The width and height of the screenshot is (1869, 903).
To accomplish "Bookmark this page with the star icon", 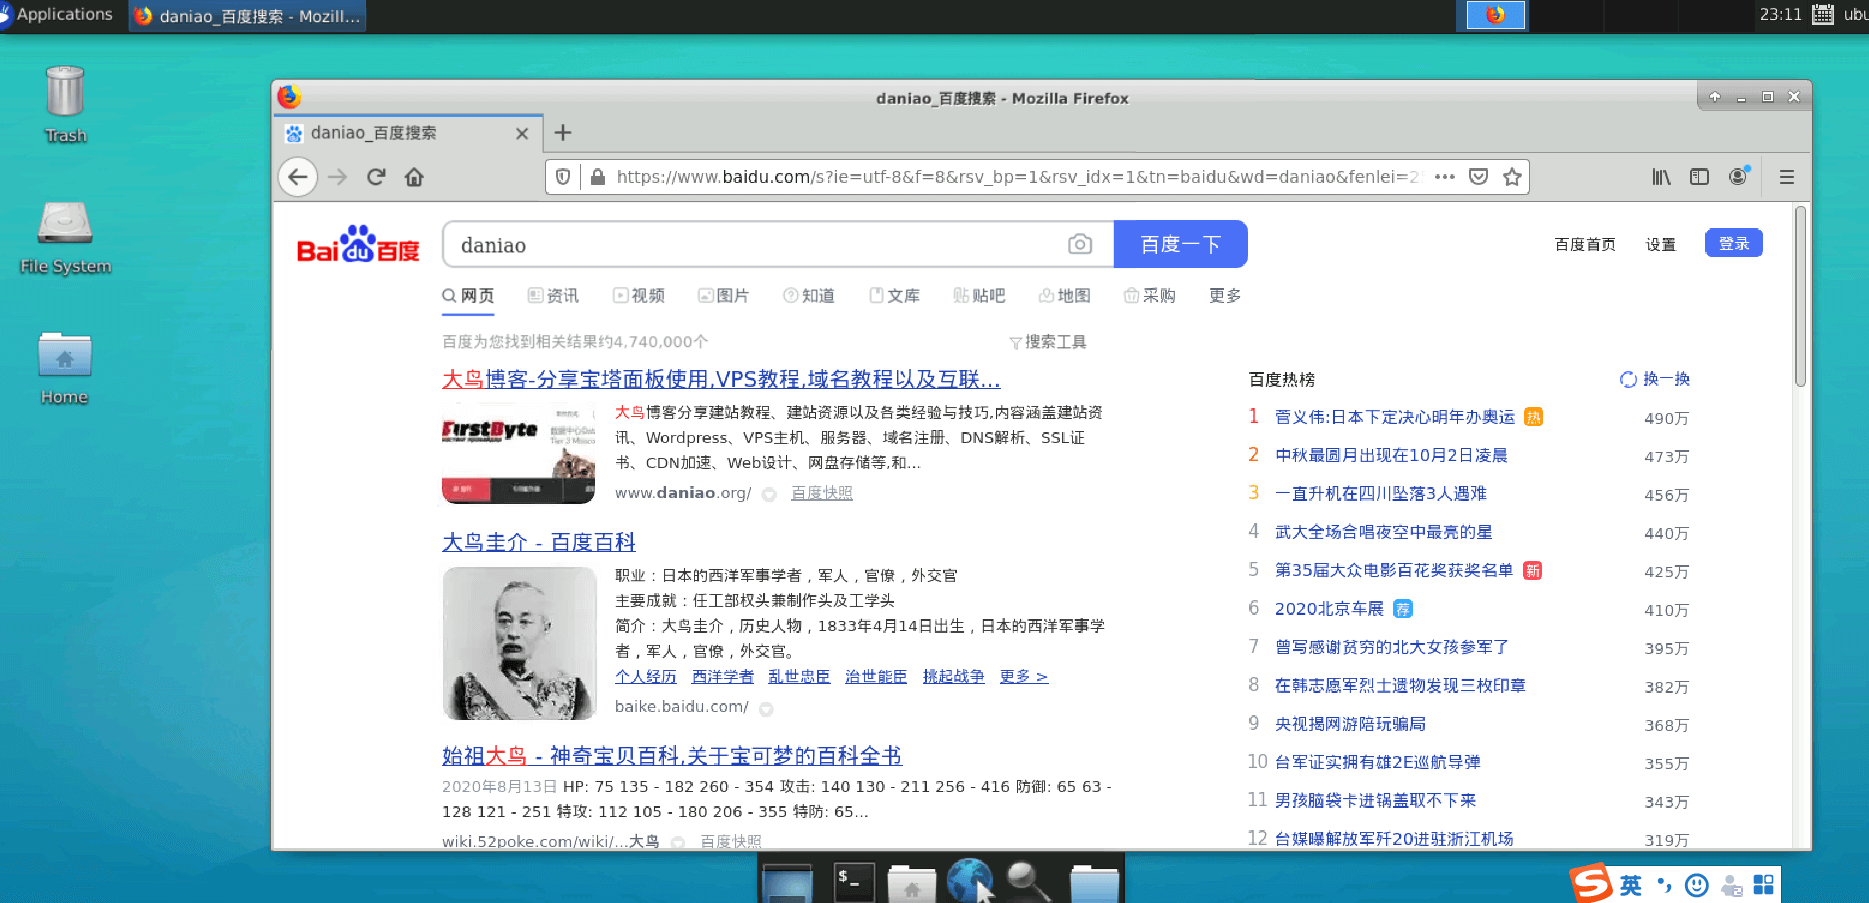I will pyautogui.click(x=1512, y=177).
